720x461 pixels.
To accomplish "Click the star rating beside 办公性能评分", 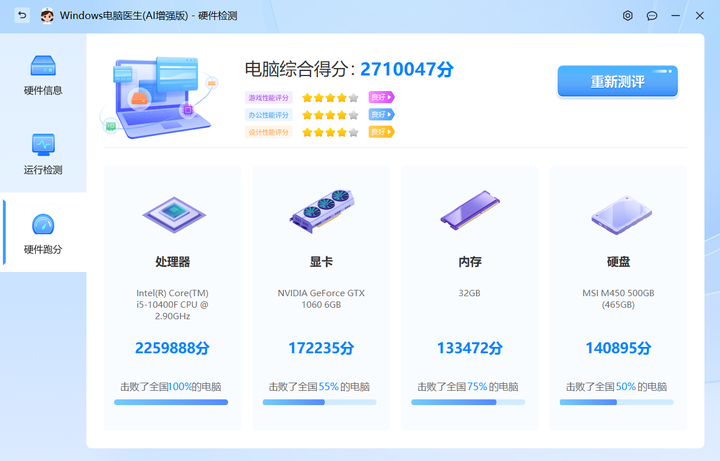I will point(330,115).
